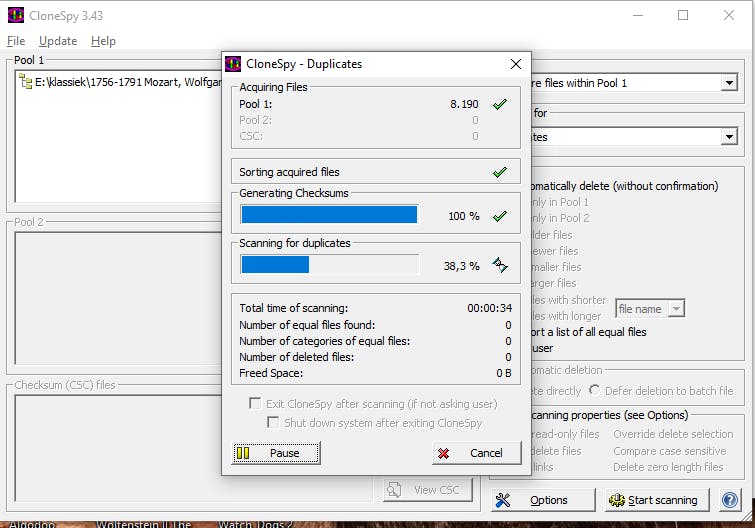Open help with the blue question mark
This screenshot has width=755, height=528.
730,500
